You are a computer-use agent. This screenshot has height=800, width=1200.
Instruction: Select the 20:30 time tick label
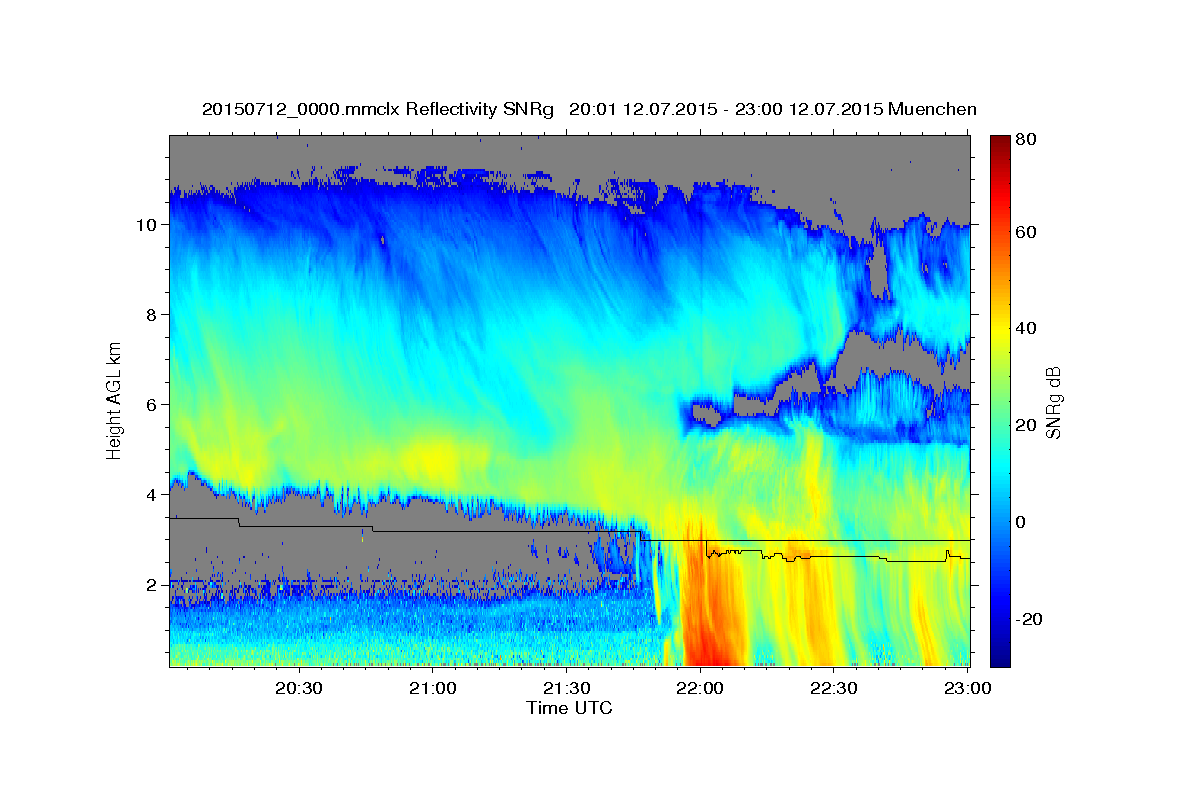pyautogui.click(x=299, y=688)
